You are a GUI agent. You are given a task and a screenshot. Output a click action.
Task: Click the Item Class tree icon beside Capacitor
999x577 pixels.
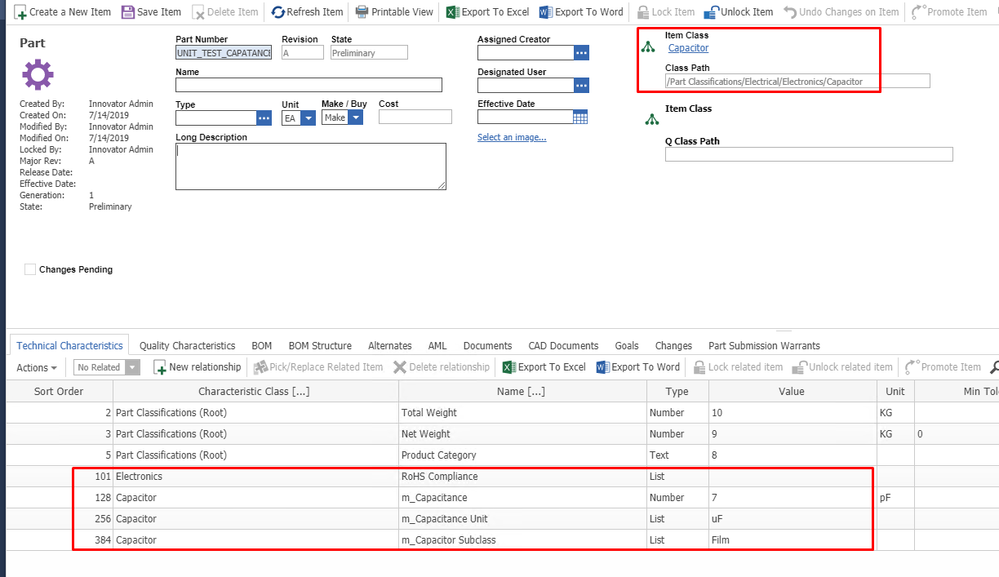(x=649, y=48)
